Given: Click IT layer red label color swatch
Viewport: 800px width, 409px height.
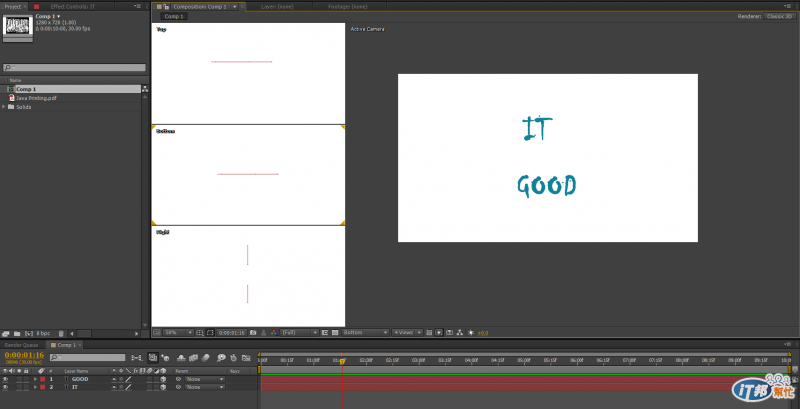Looking at the screenshot, I should coord(42,387).
